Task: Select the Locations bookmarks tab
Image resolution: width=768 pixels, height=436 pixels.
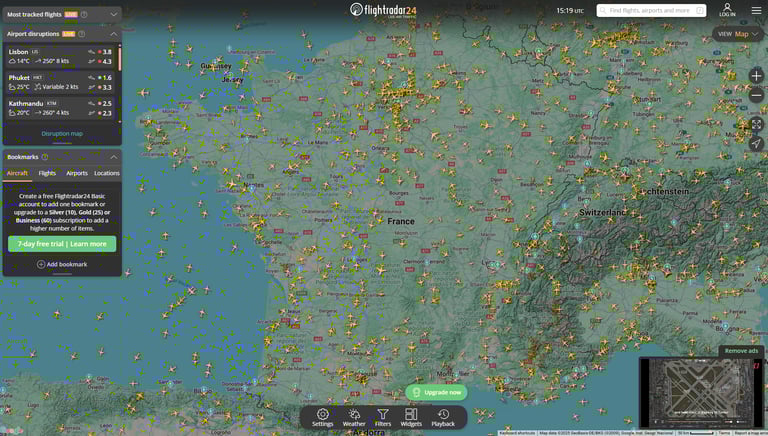Action: click(107, 173)
